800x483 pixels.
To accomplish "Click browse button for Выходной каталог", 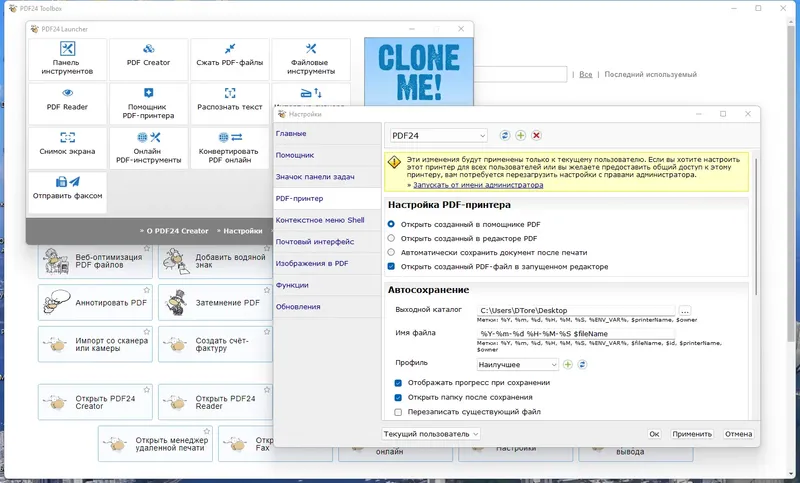I will pos(685,311).
